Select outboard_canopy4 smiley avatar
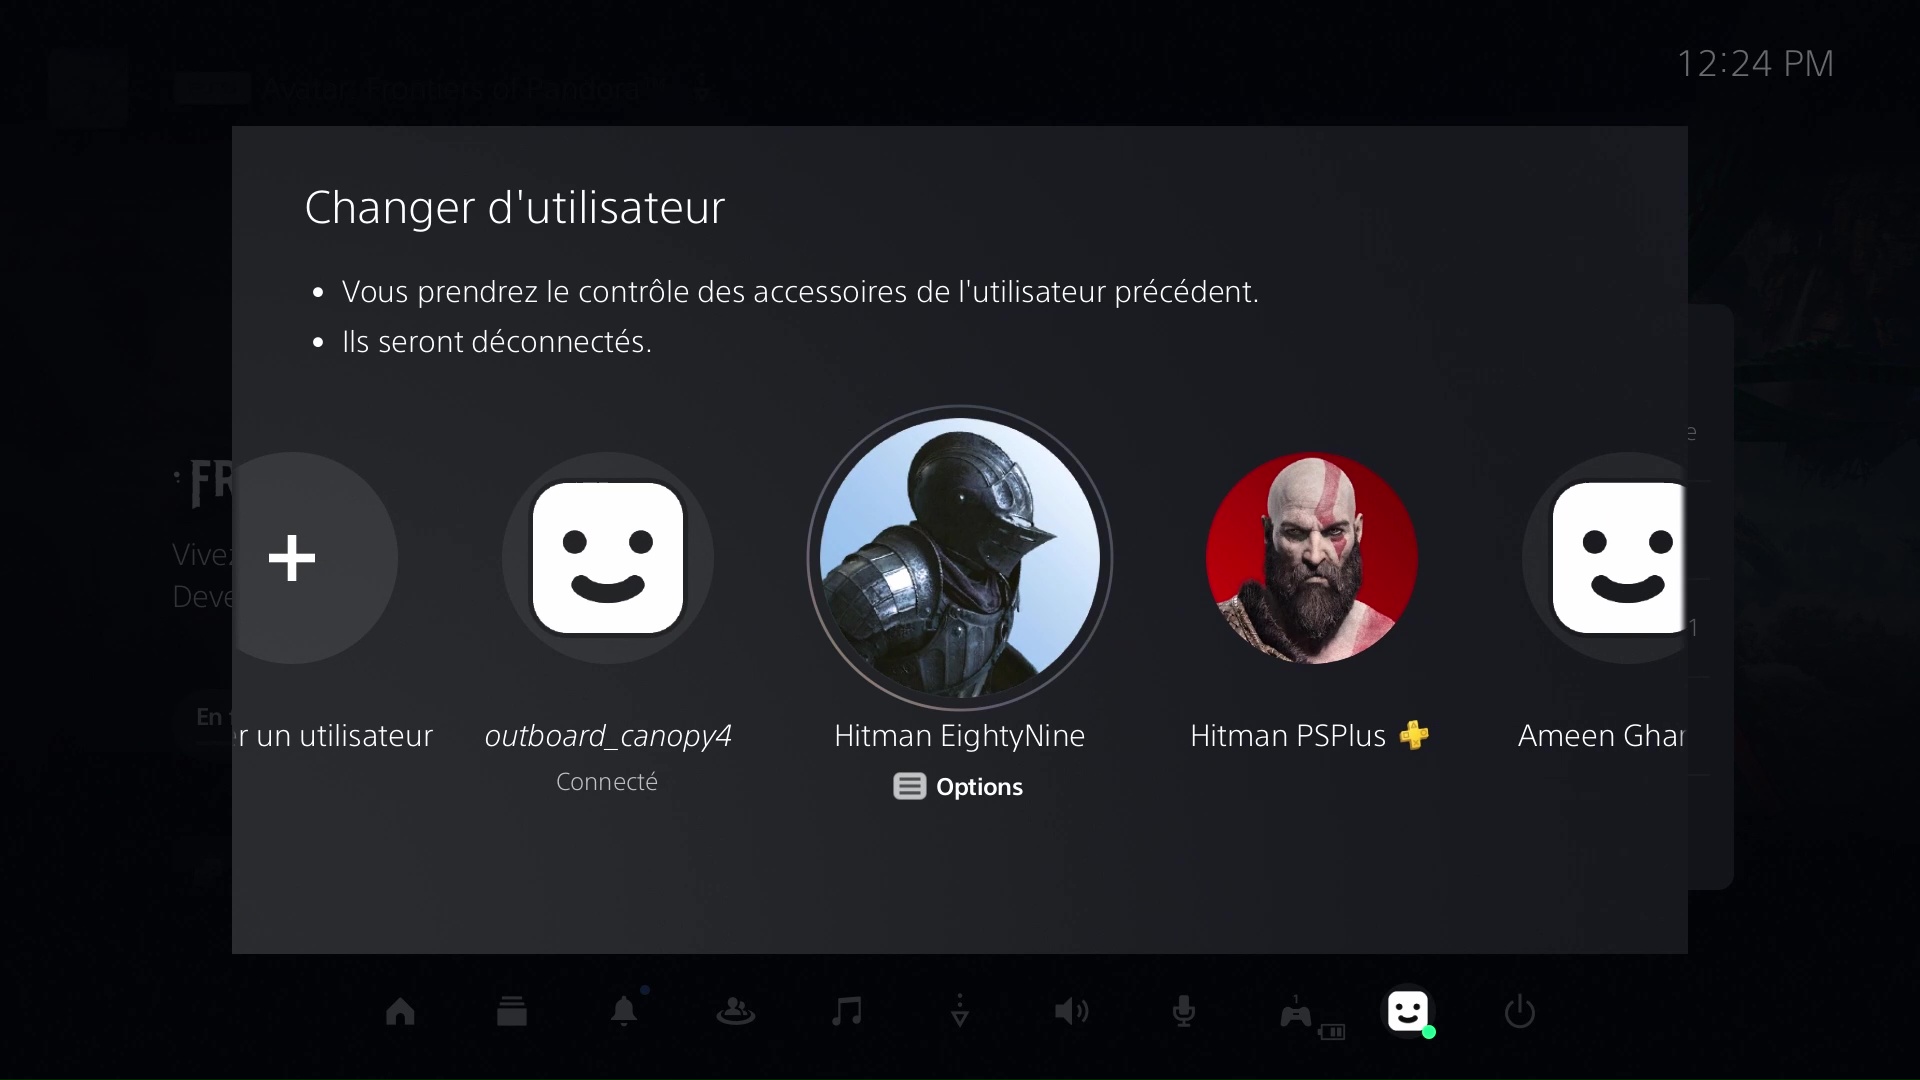 [x=608, y=558]
